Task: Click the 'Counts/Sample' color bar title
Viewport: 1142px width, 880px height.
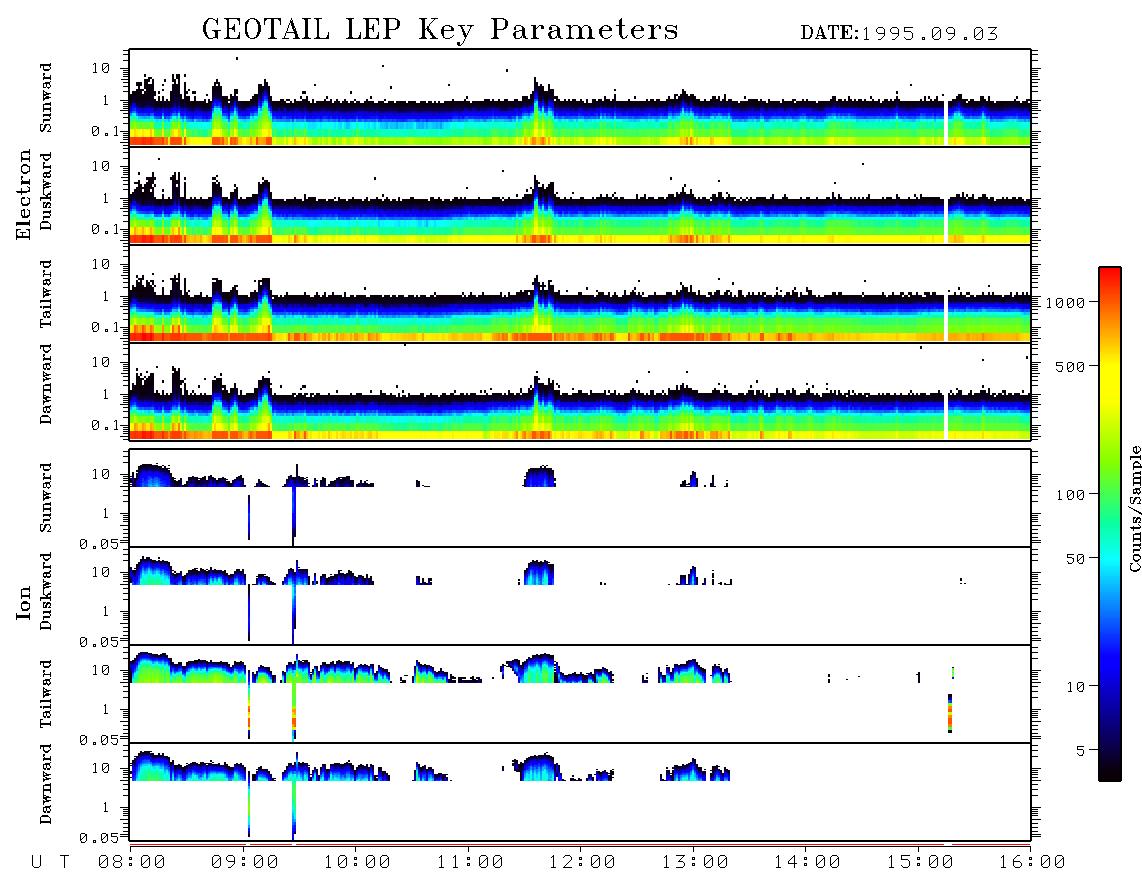Action: tap(1134, 508)
